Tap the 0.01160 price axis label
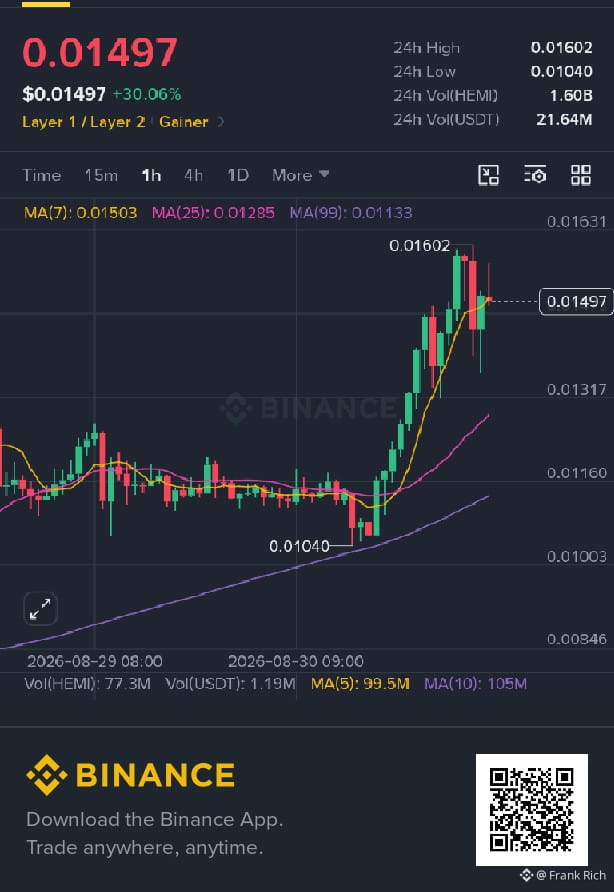Image resolution: width=614 pixels, height=892 pixels. click(576, 473)
